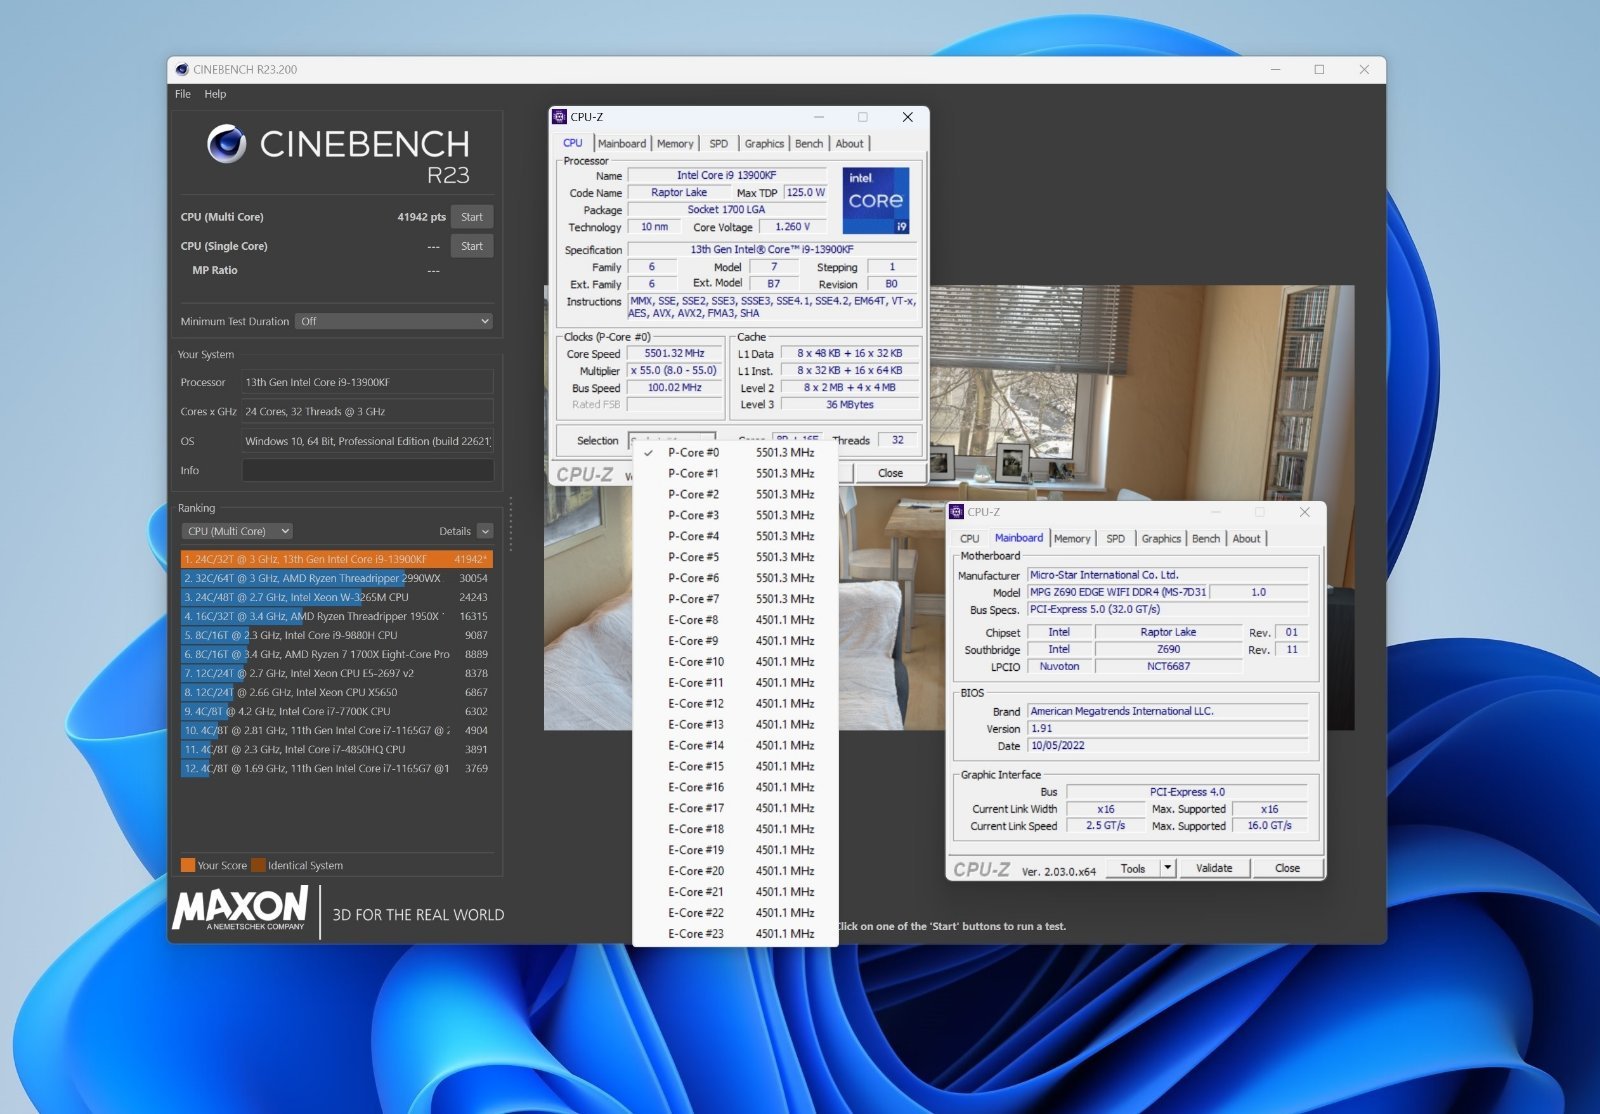Expand the ranking Details dropdown arrow
The image size is (1600, 1114).
coord(485,531)
